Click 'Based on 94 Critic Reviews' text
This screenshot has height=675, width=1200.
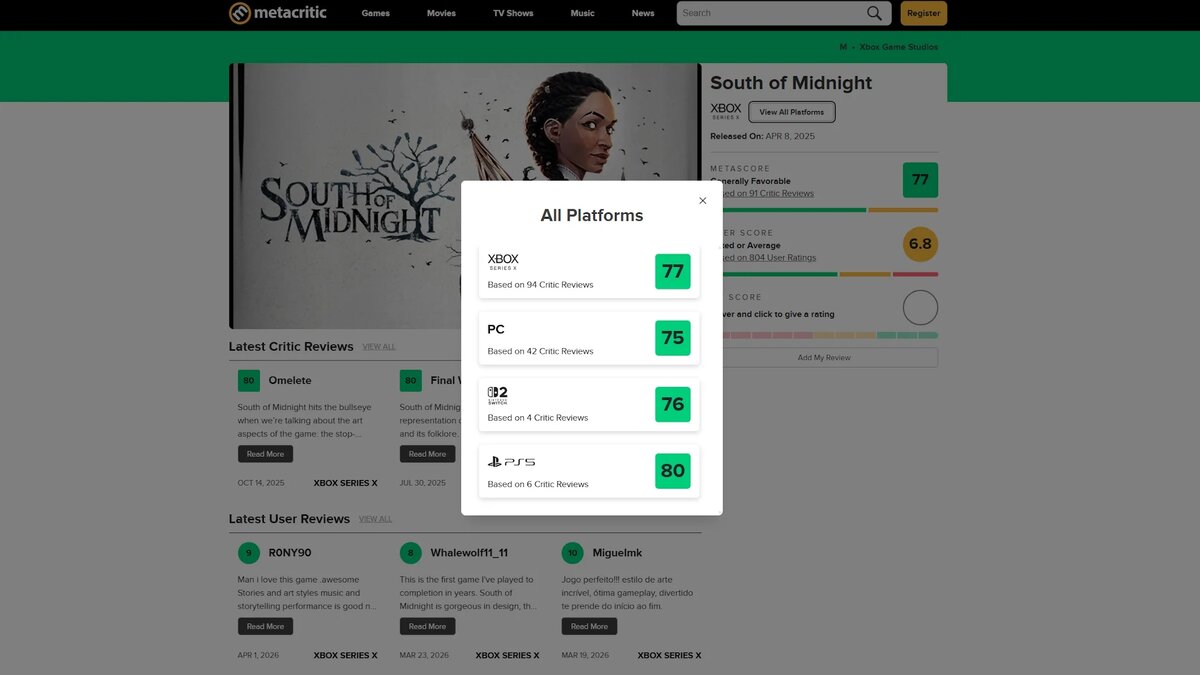tap(540, 285)
